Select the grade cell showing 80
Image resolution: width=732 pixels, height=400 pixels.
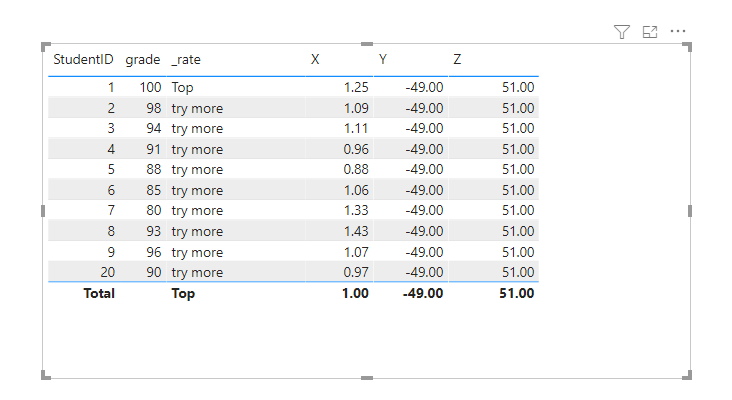pyautogui.click(x=154, y=211)
